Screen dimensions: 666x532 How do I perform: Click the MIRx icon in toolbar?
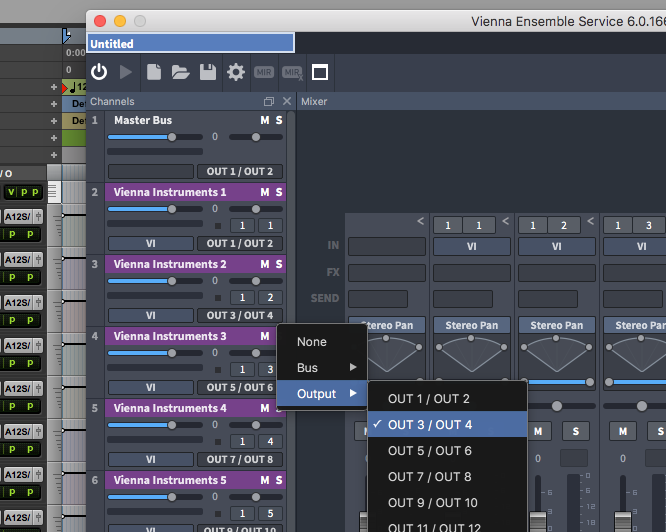[x=292, y=73]
